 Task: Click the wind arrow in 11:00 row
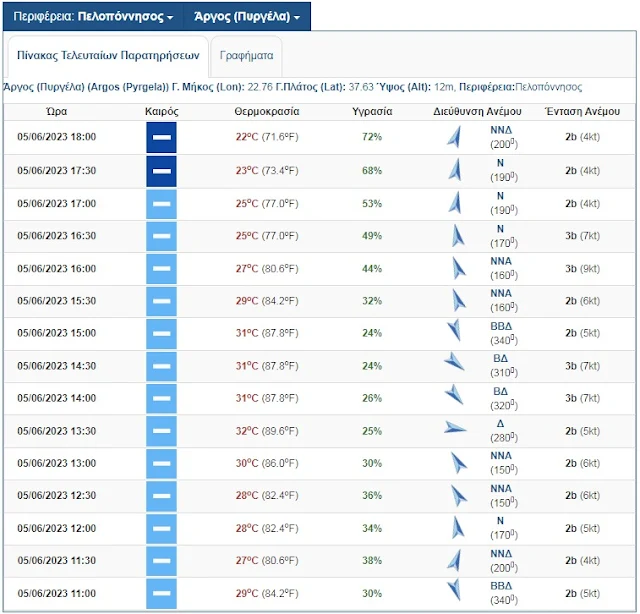coord(454,590)
